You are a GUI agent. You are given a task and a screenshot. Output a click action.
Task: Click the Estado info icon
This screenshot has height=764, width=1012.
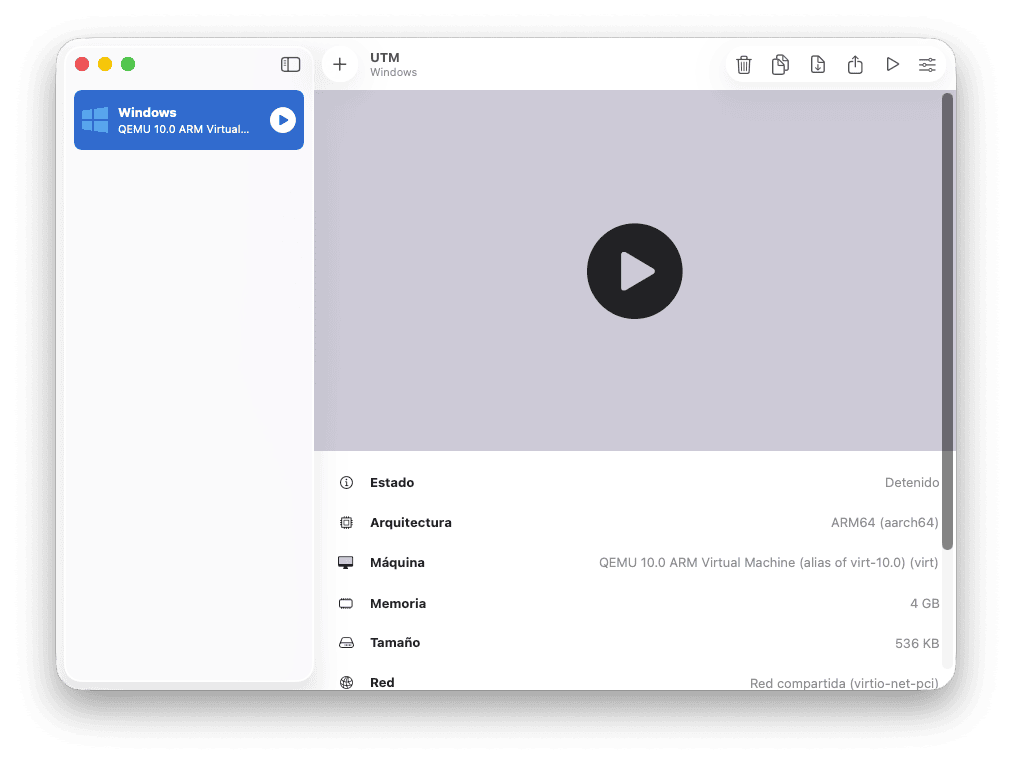coord(347,483)
